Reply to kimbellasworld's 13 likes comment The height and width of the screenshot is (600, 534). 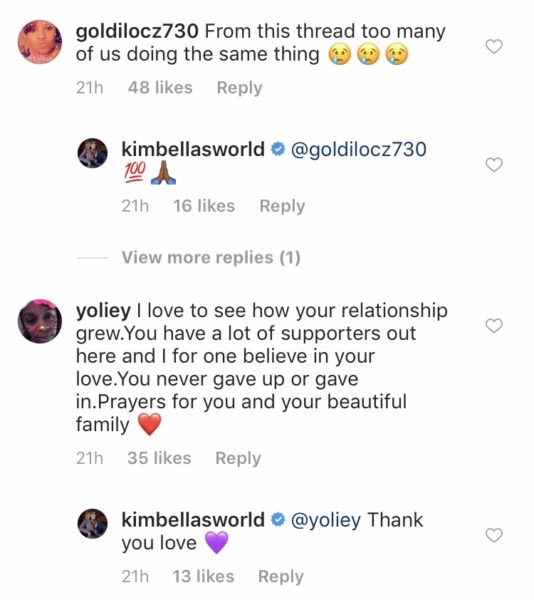coord(281,576)
